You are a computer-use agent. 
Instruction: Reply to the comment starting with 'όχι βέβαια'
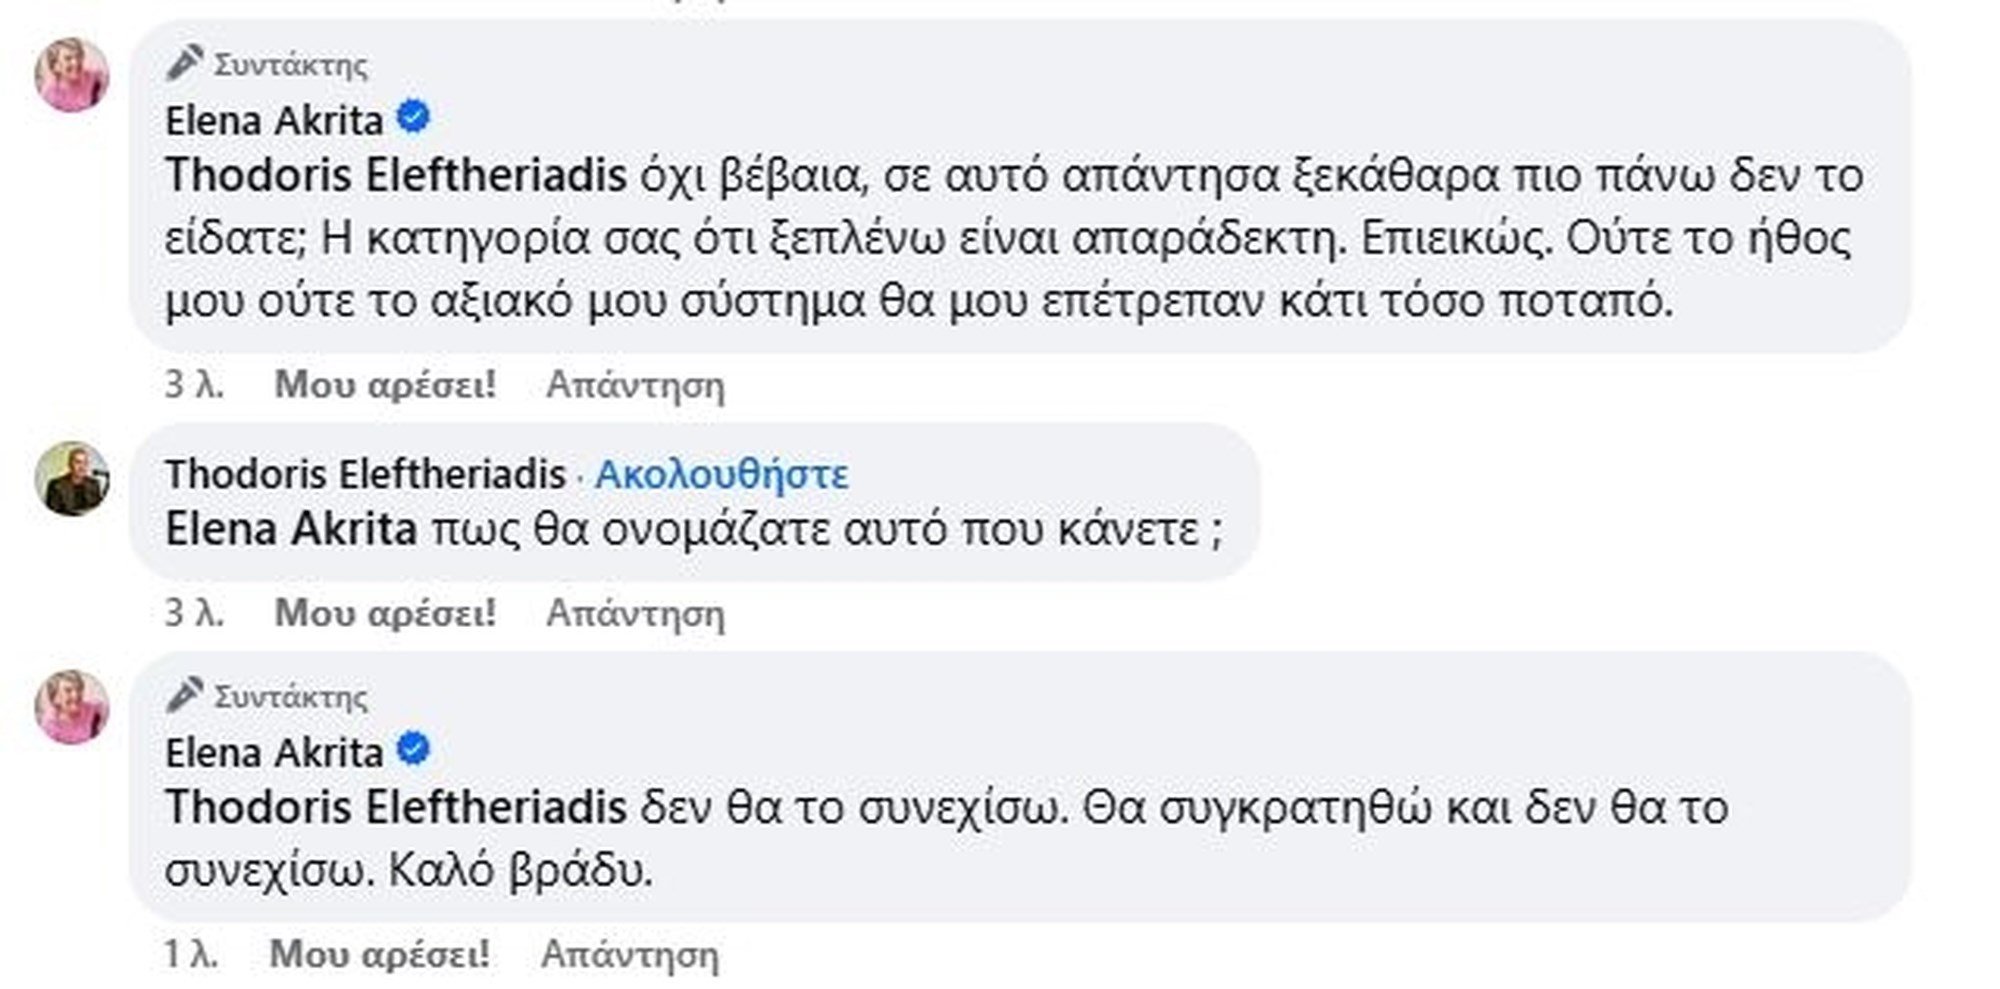coord(635,385)
